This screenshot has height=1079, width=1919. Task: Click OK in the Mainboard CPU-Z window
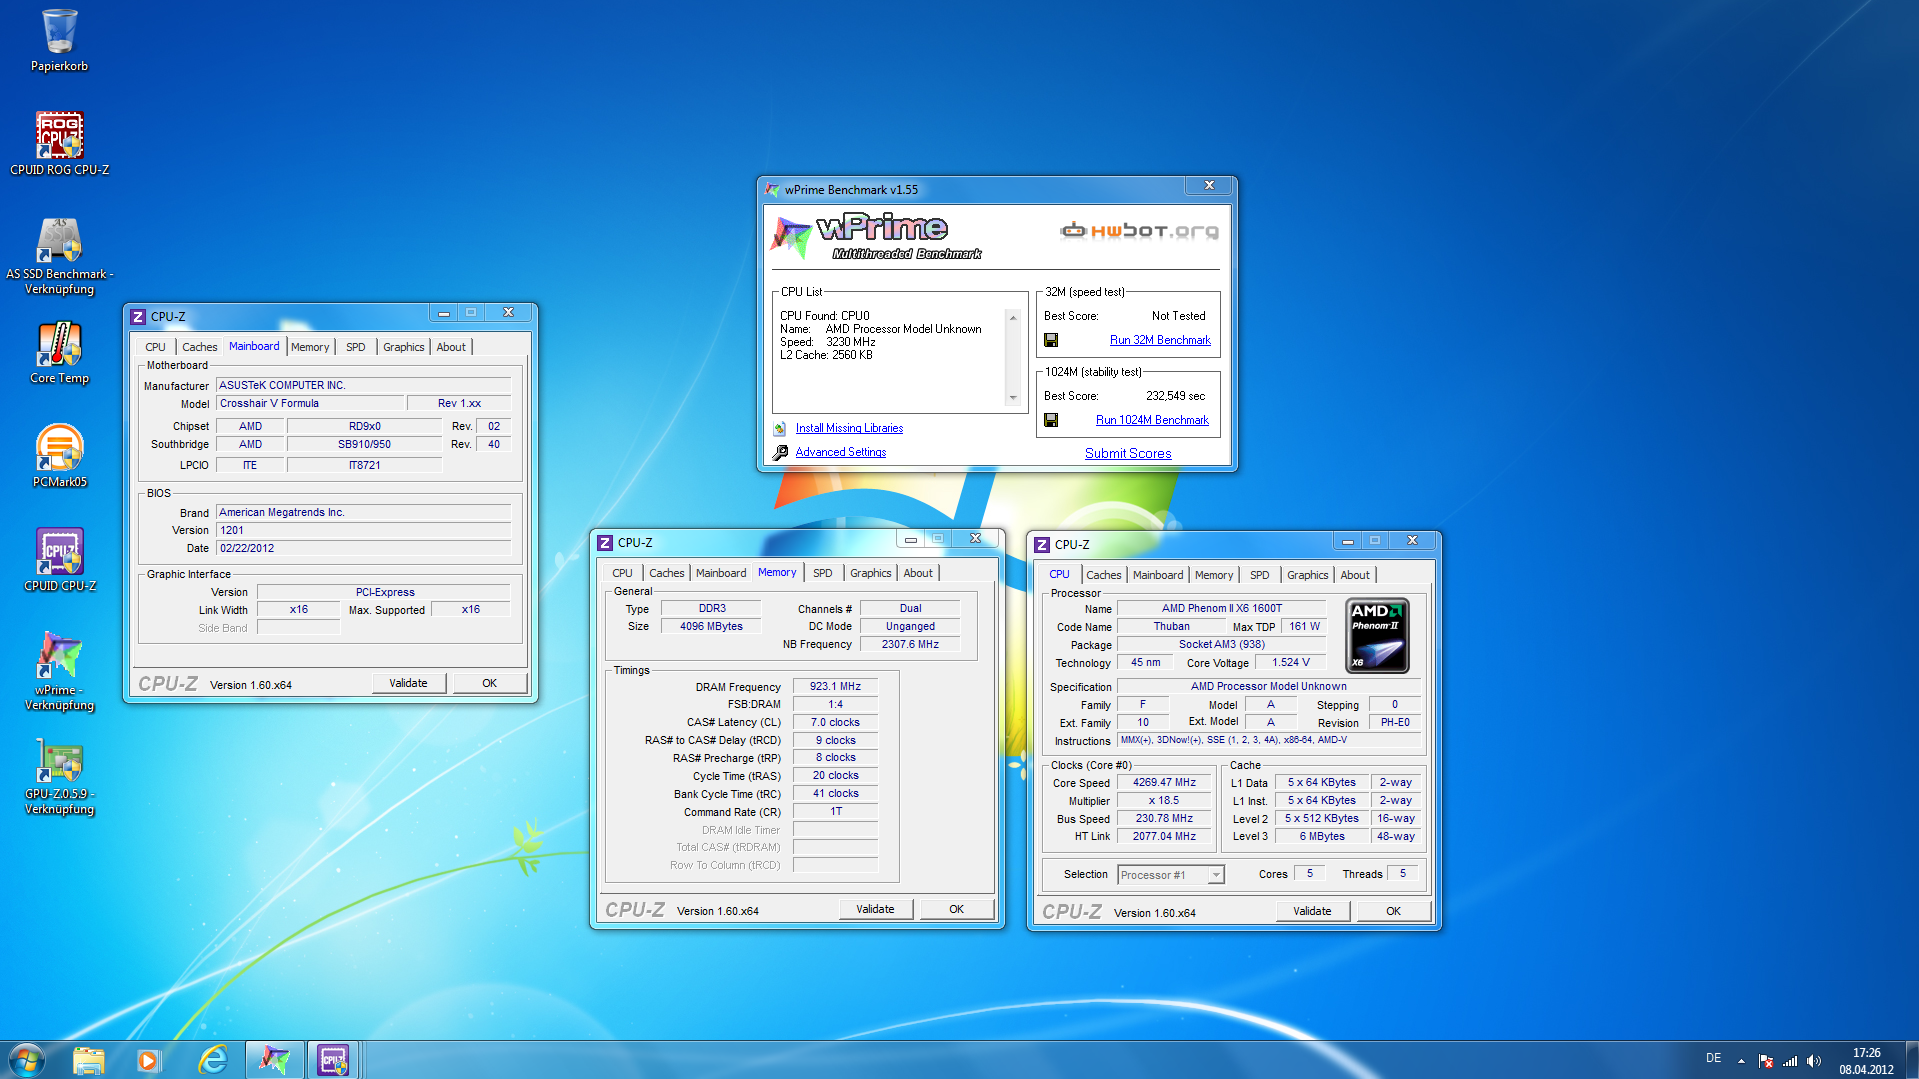pyautogui.click(x=489, y=683)
